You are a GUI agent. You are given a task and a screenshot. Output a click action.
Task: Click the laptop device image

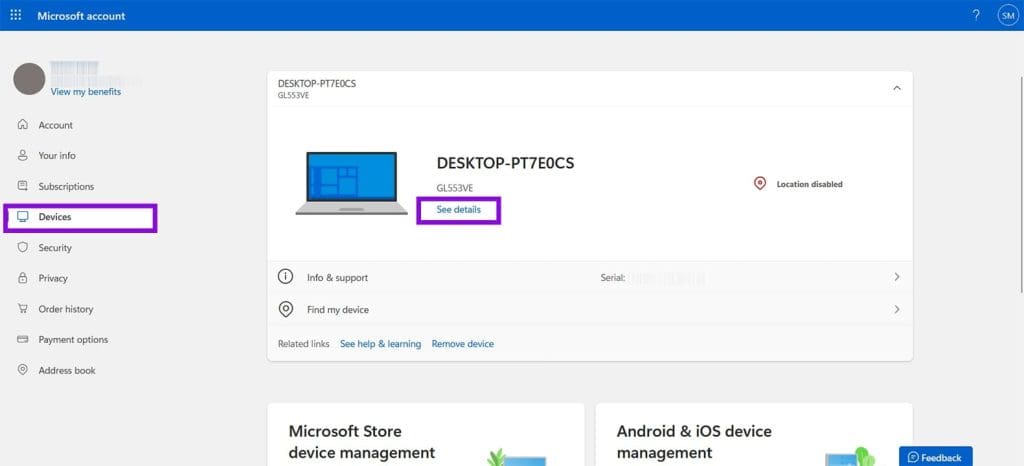(x=351, y=183)
